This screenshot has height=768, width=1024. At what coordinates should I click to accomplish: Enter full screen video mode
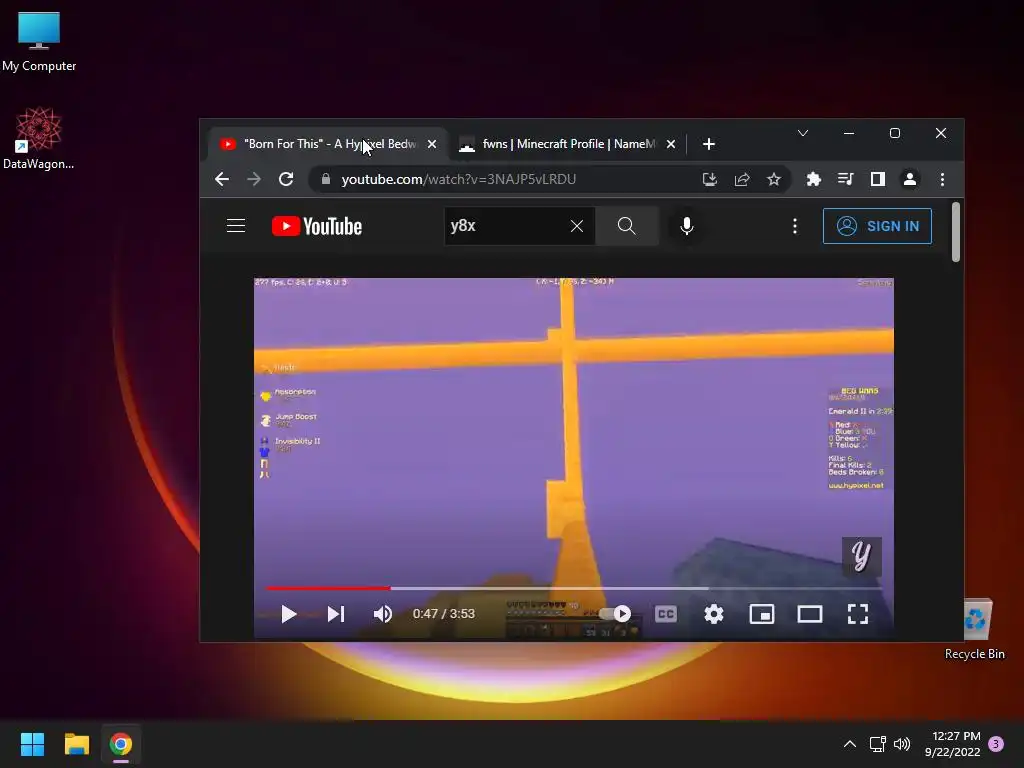click(x=857, y=614)
